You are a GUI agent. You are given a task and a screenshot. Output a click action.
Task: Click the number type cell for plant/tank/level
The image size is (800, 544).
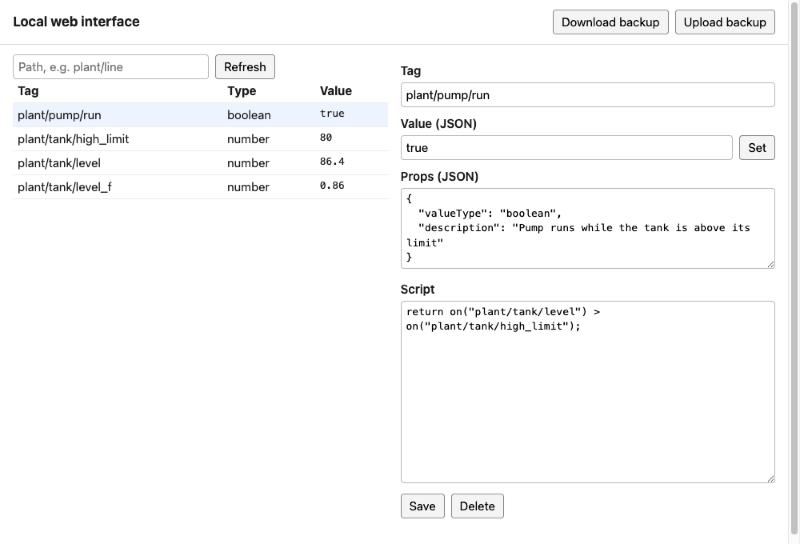pyautogui.click(x=248, y=163)
